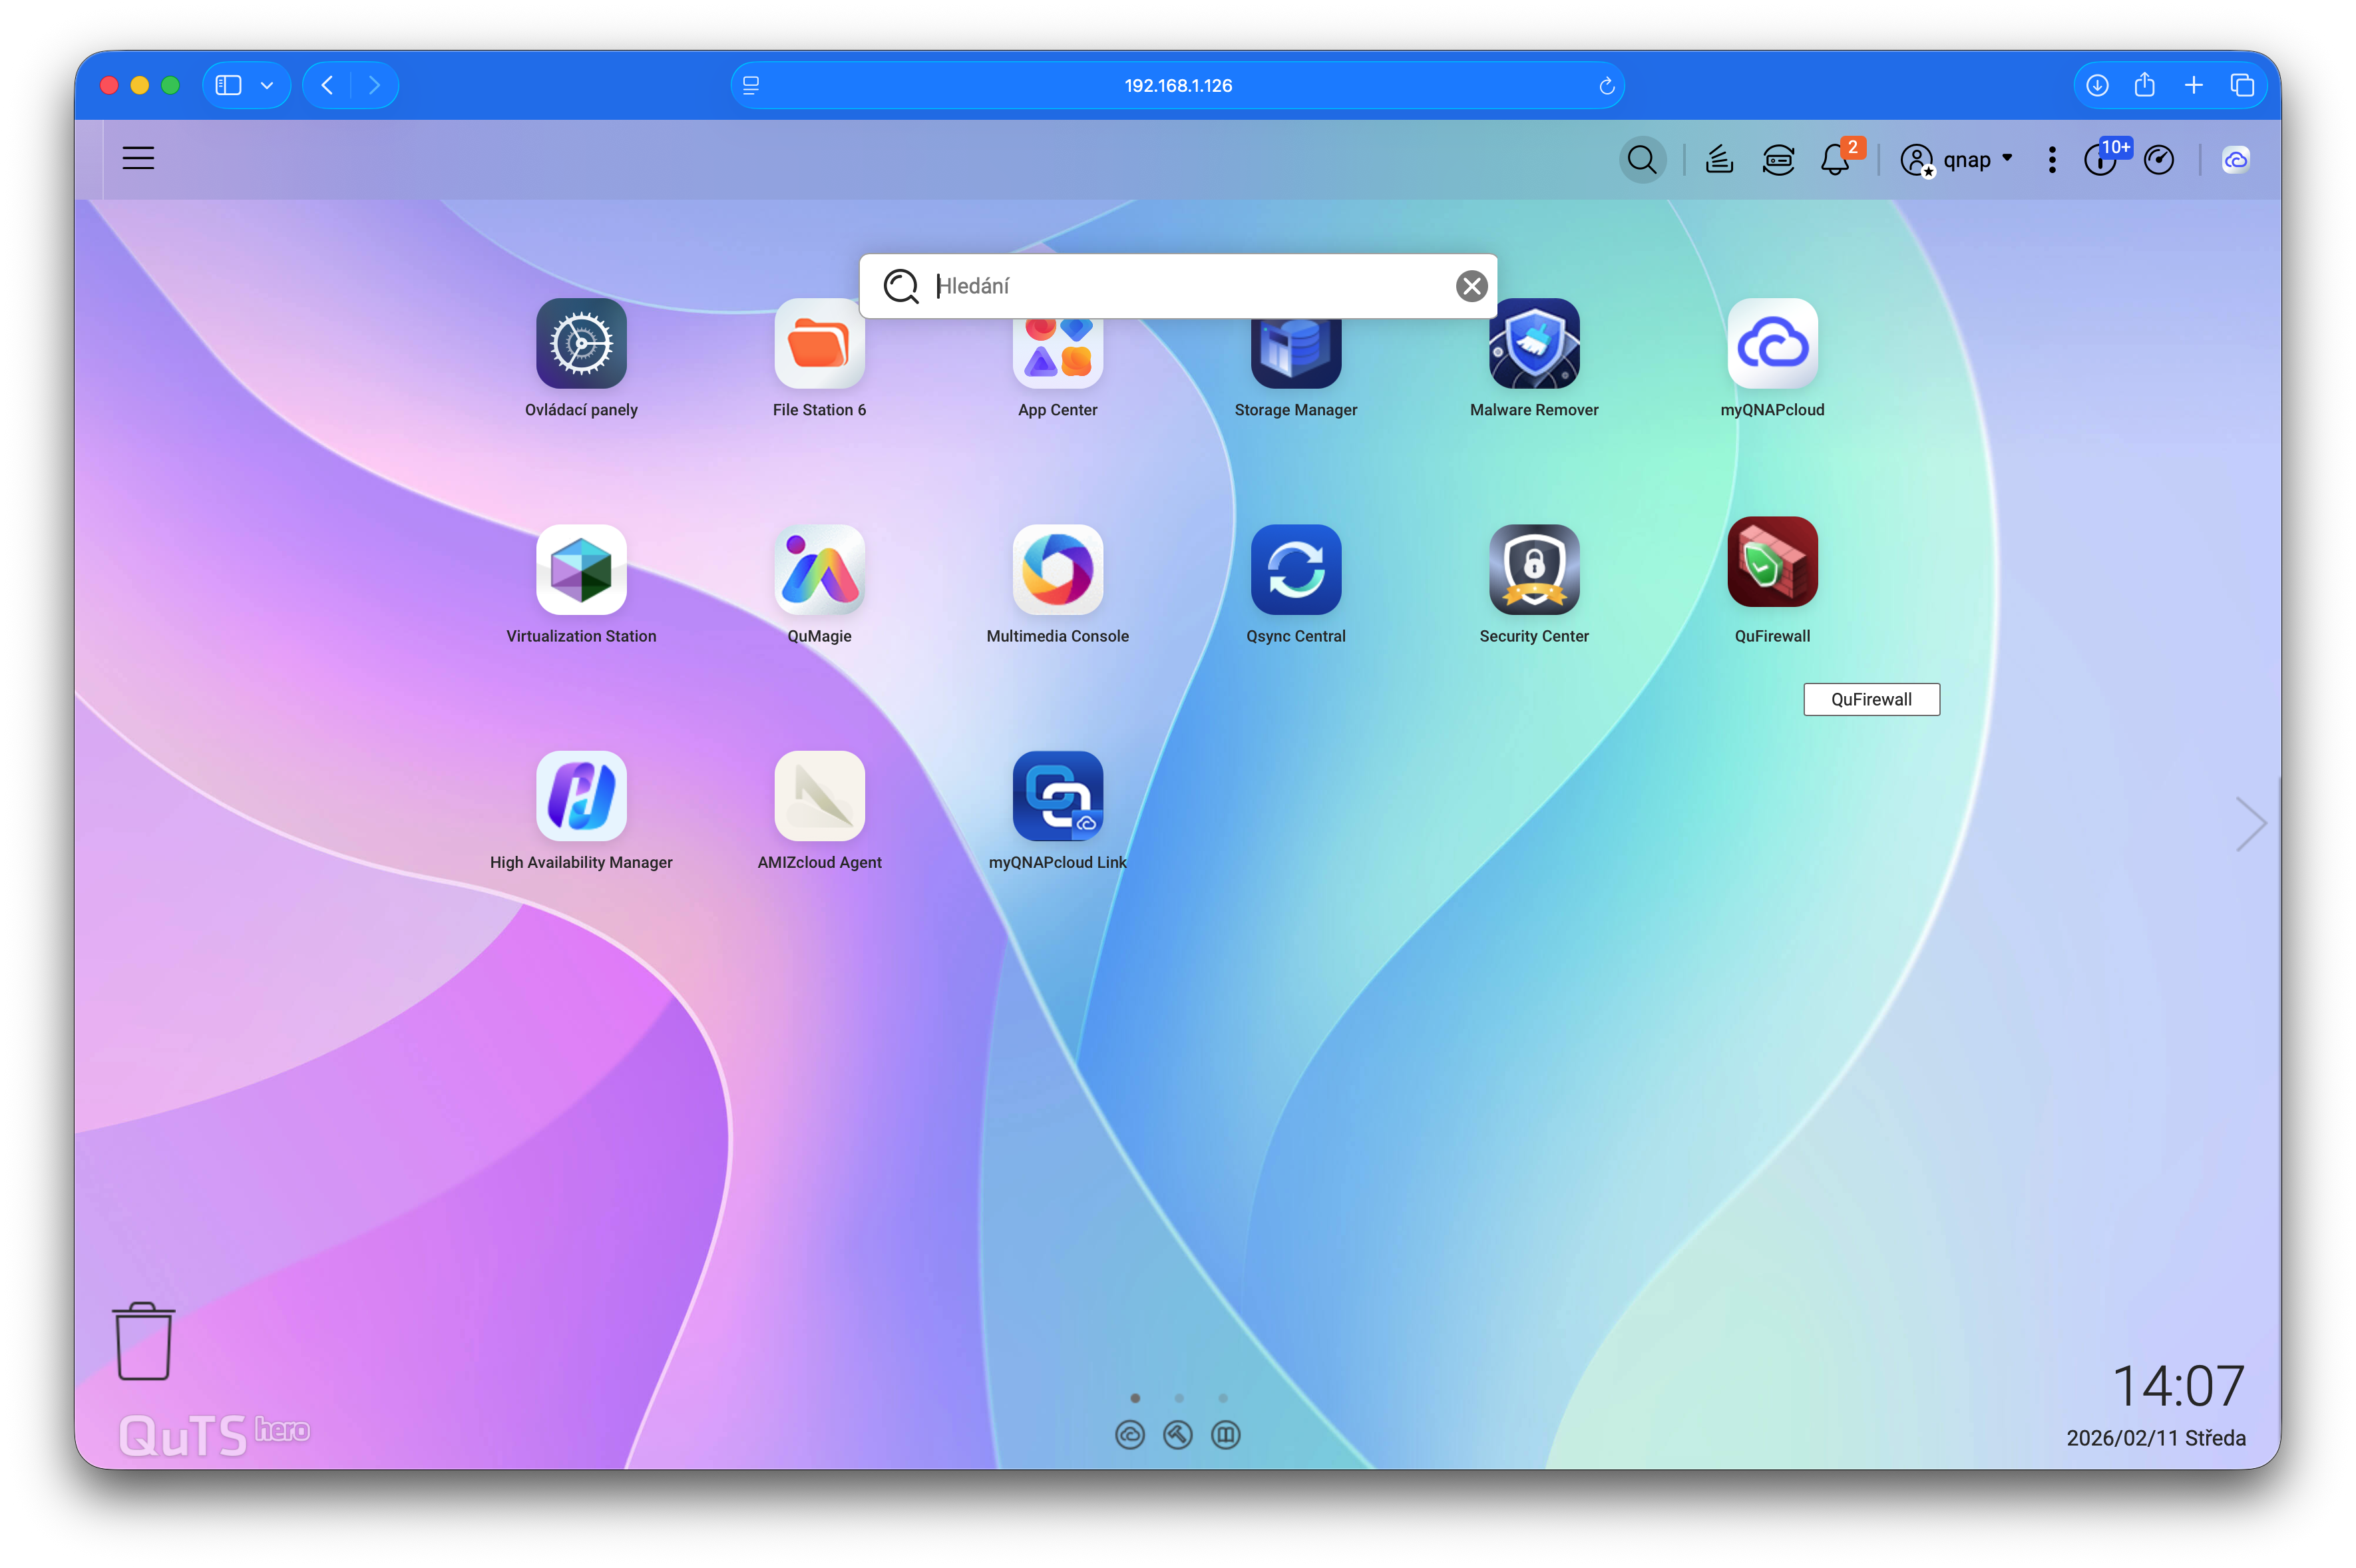Open the notifications bell
This screenshot has height=1568, width=2356.
pyautogui.click(x=1834, y=160)
